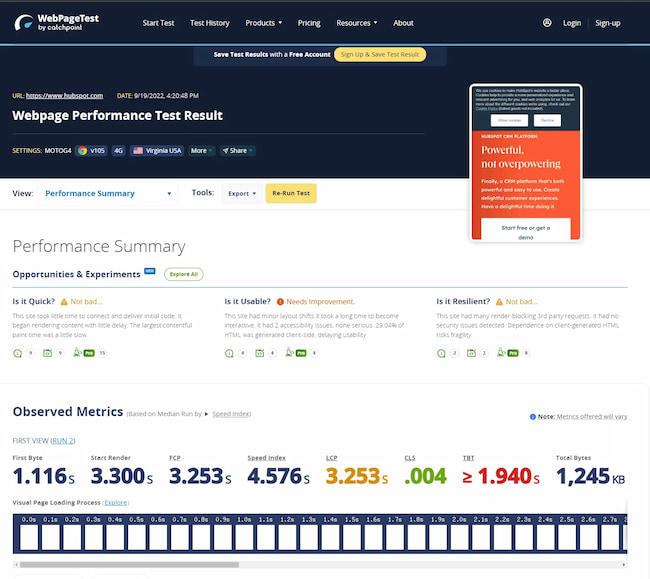Screen dimensions: 650x579
Task: Click the warning icon next to 'Is it Quick?'
Action: (x=64, y=301)
